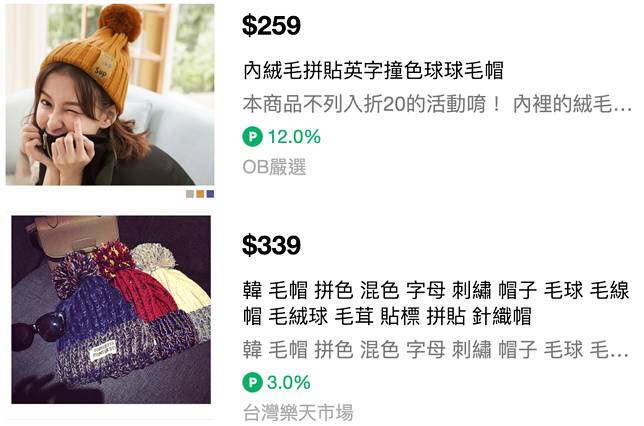Click the 12.0% points reward text
Screen dimensions: 644x426
pyautogui.click(x=294, y=137)
